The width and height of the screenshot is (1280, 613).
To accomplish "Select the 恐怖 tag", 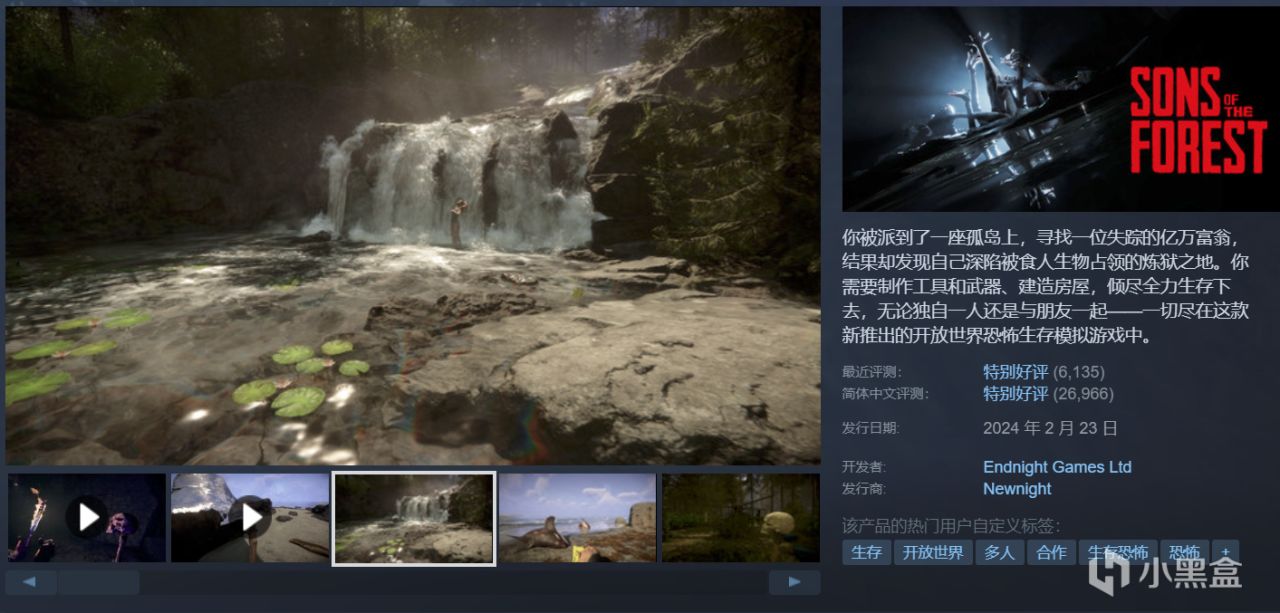I will pos(1184,552).
